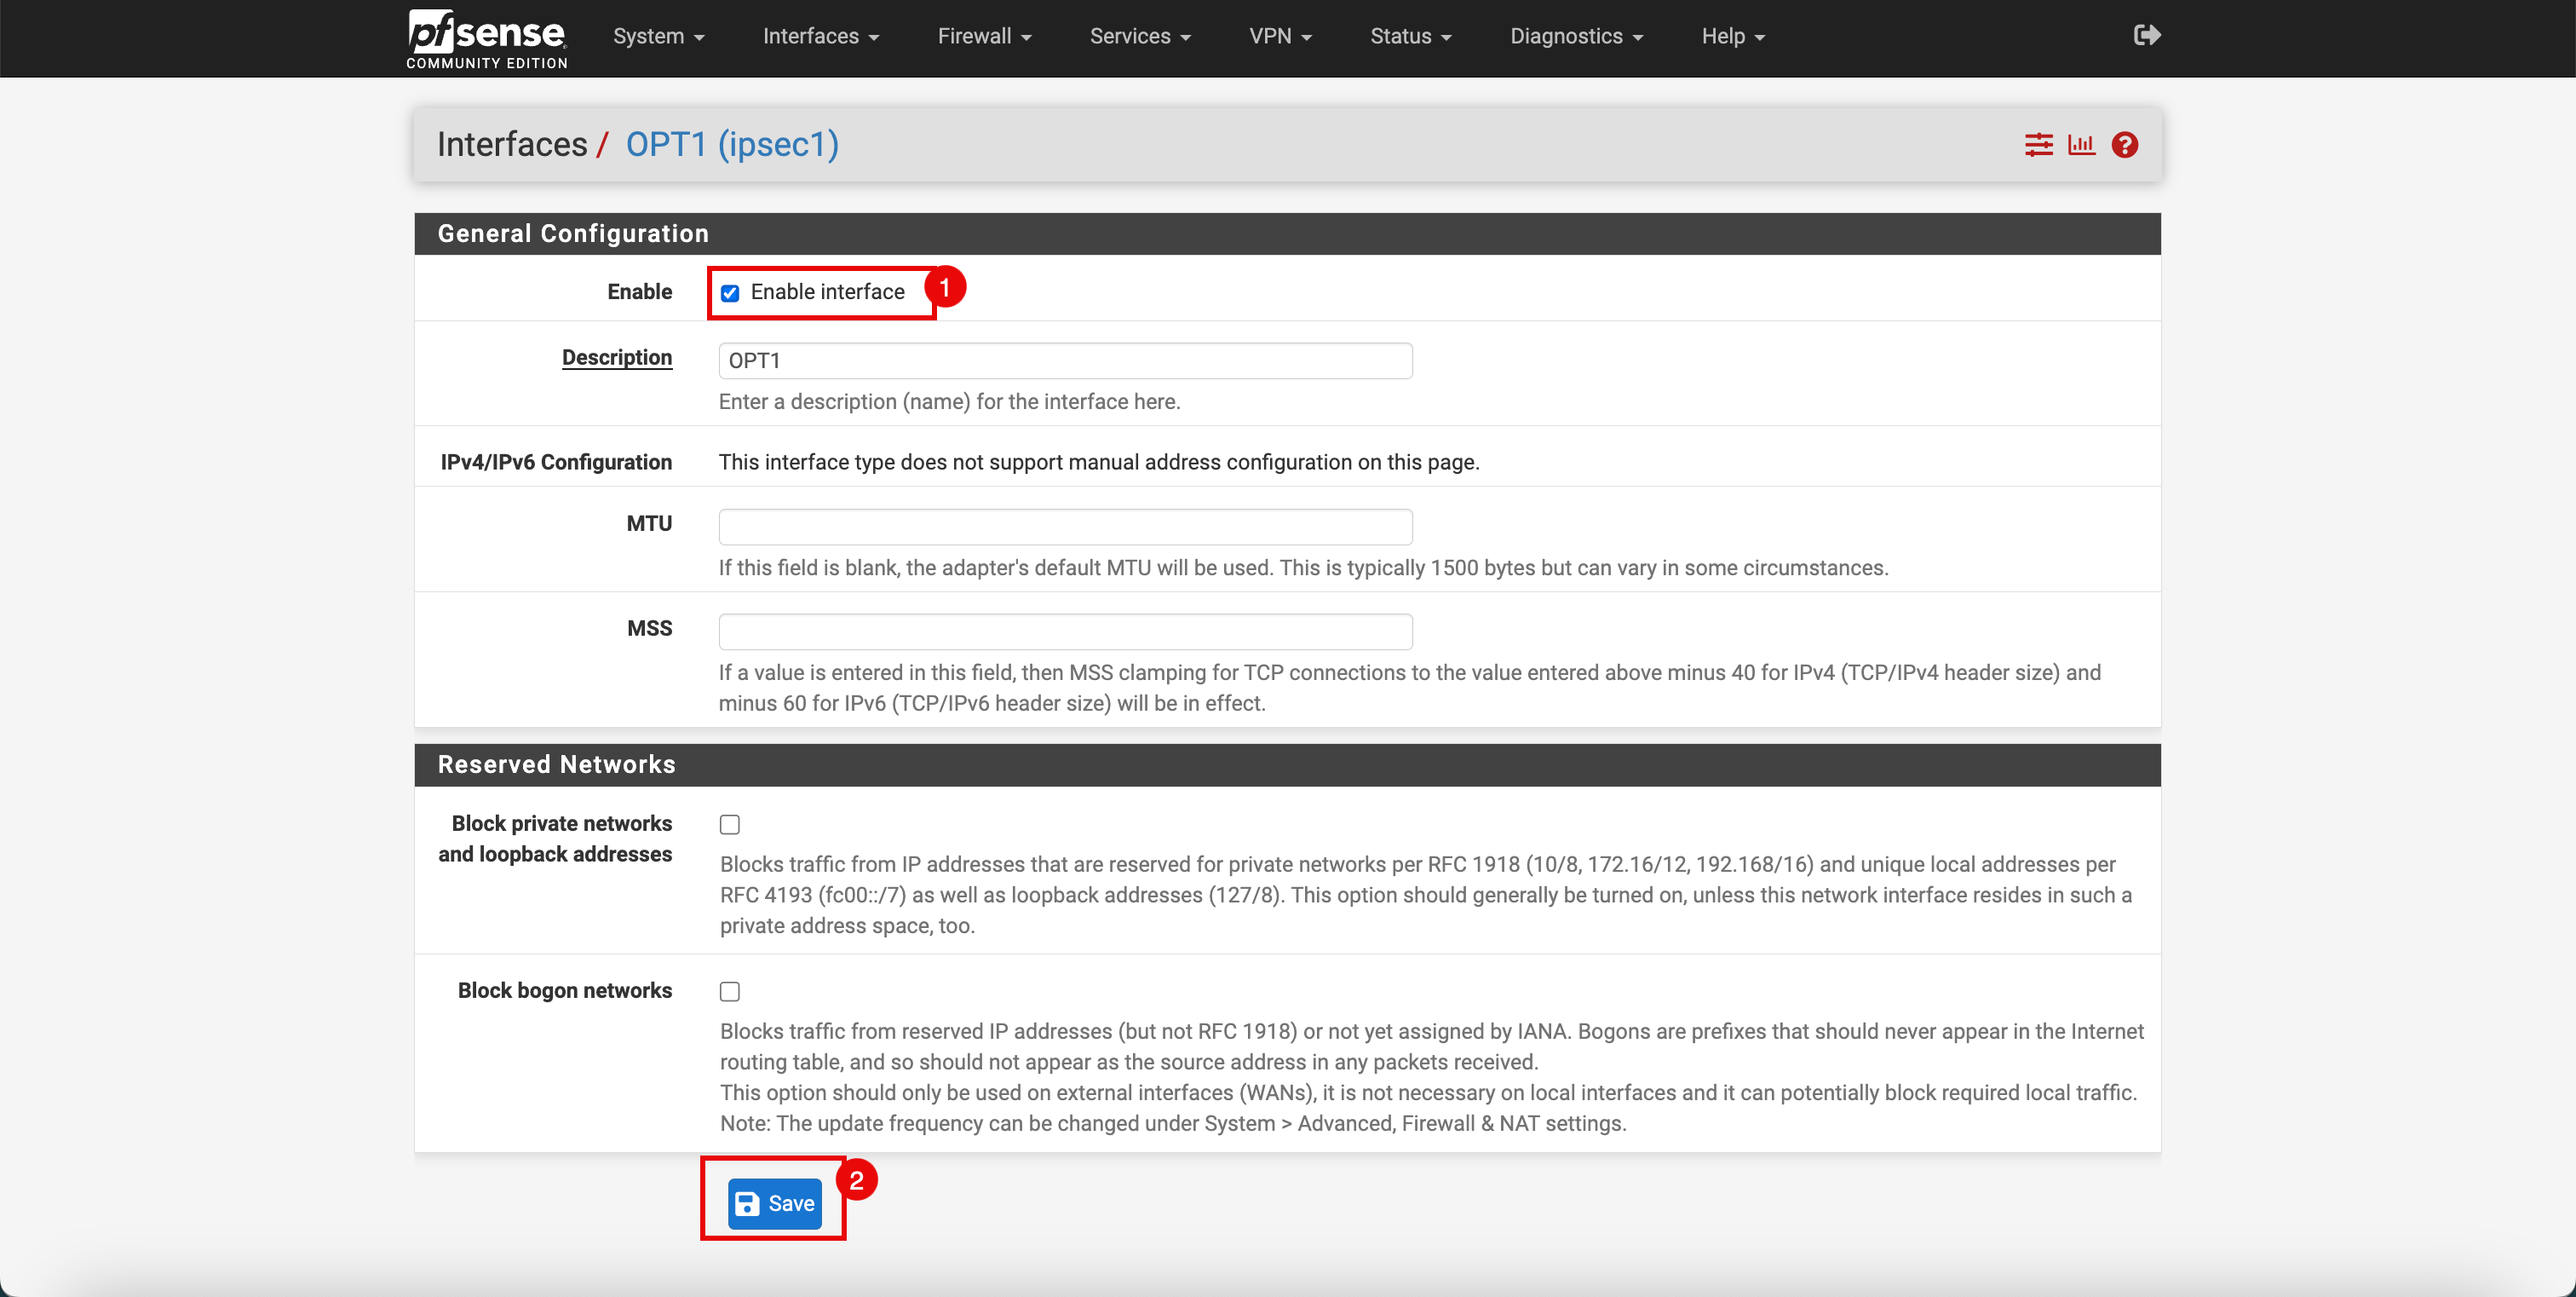Click the filter/settings icon
This screenshot has width=2576, height=1297.
(x=2038, y=144)
